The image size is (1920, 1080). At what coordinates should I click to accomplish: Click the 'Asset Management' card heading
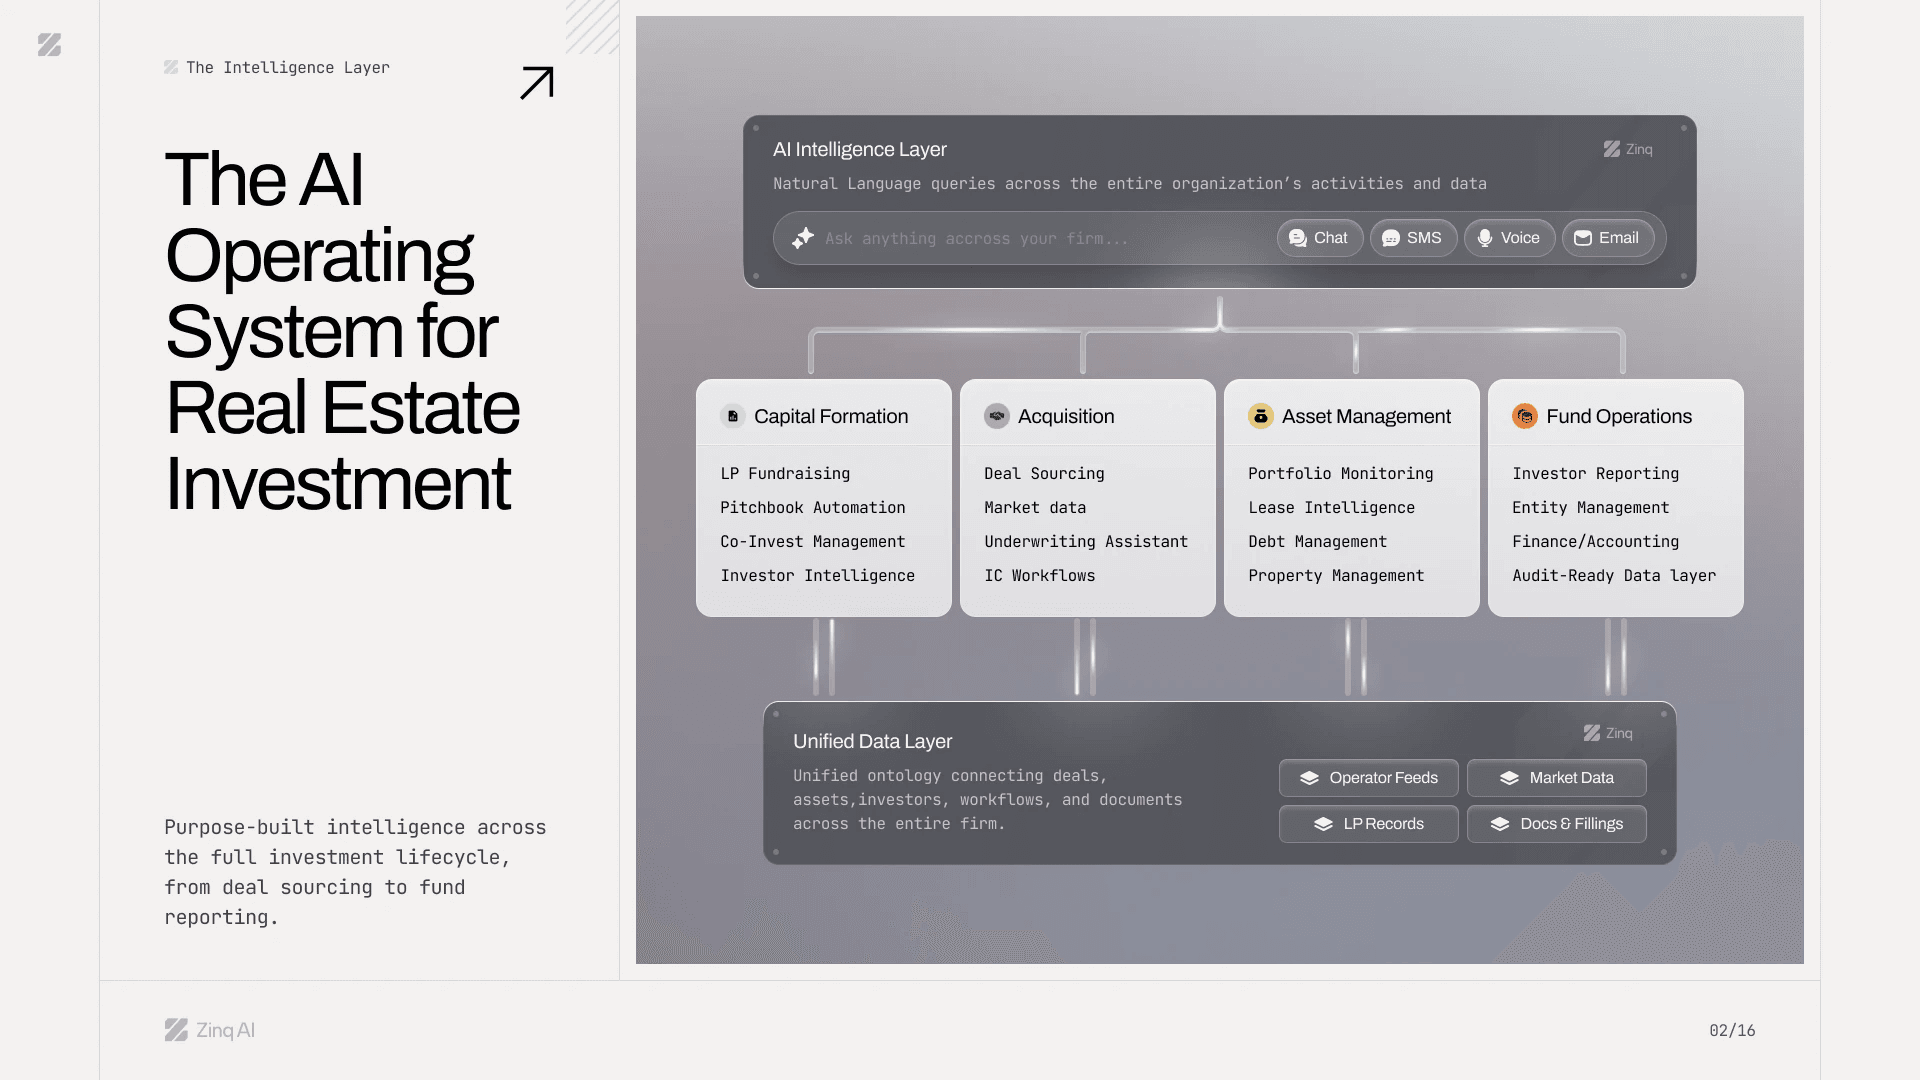point(1366,416)
